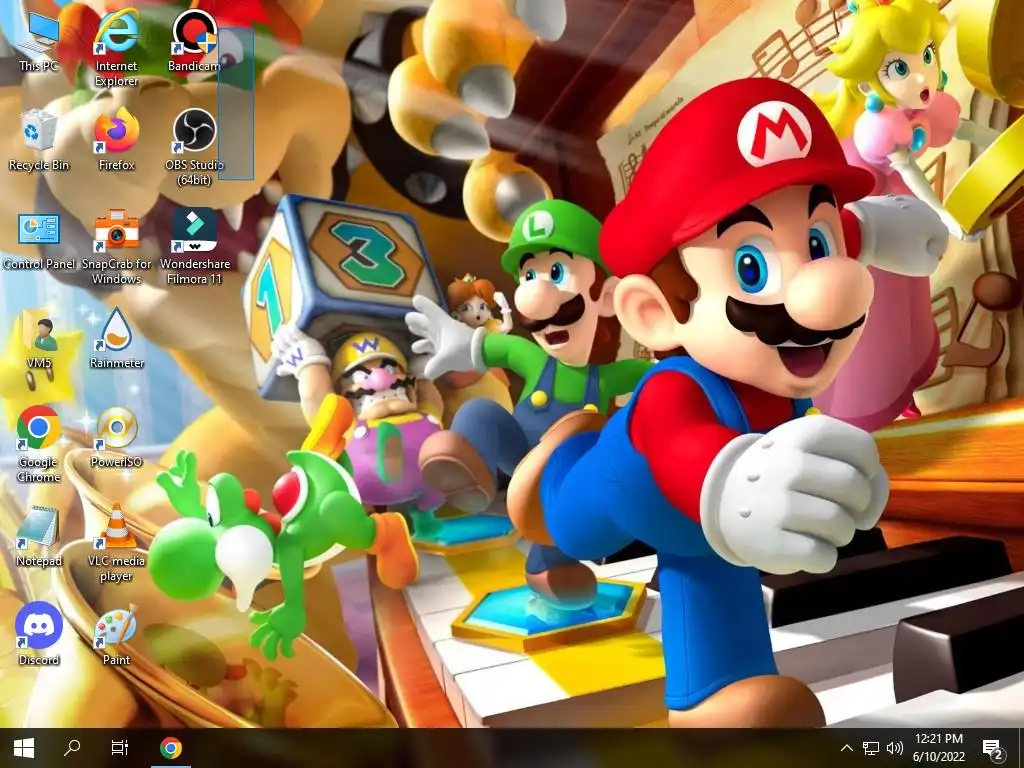Open the Action Center notifications icon
This screenshot has height=768, width=1024.
(x=993, y=748)
